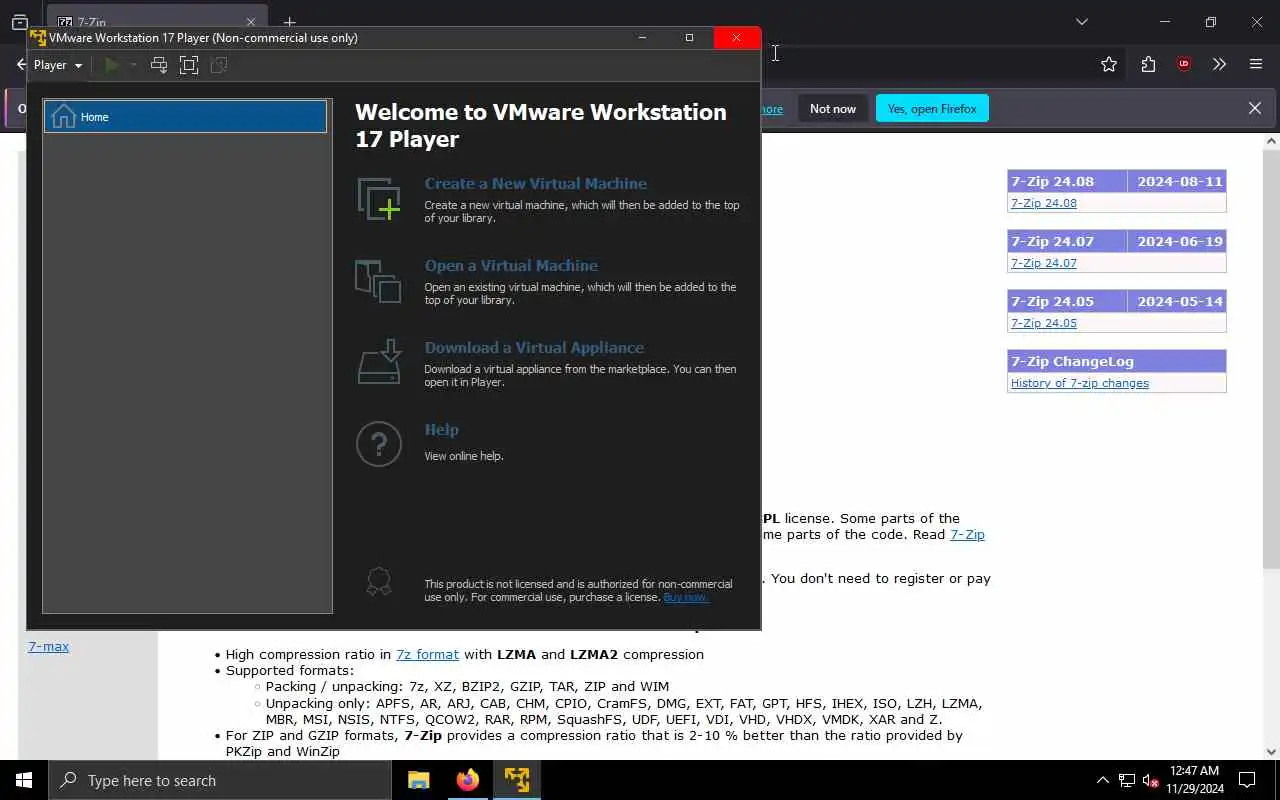Switch to Firefox from taskbar
1280x800 pixels.
coord(467,780)
